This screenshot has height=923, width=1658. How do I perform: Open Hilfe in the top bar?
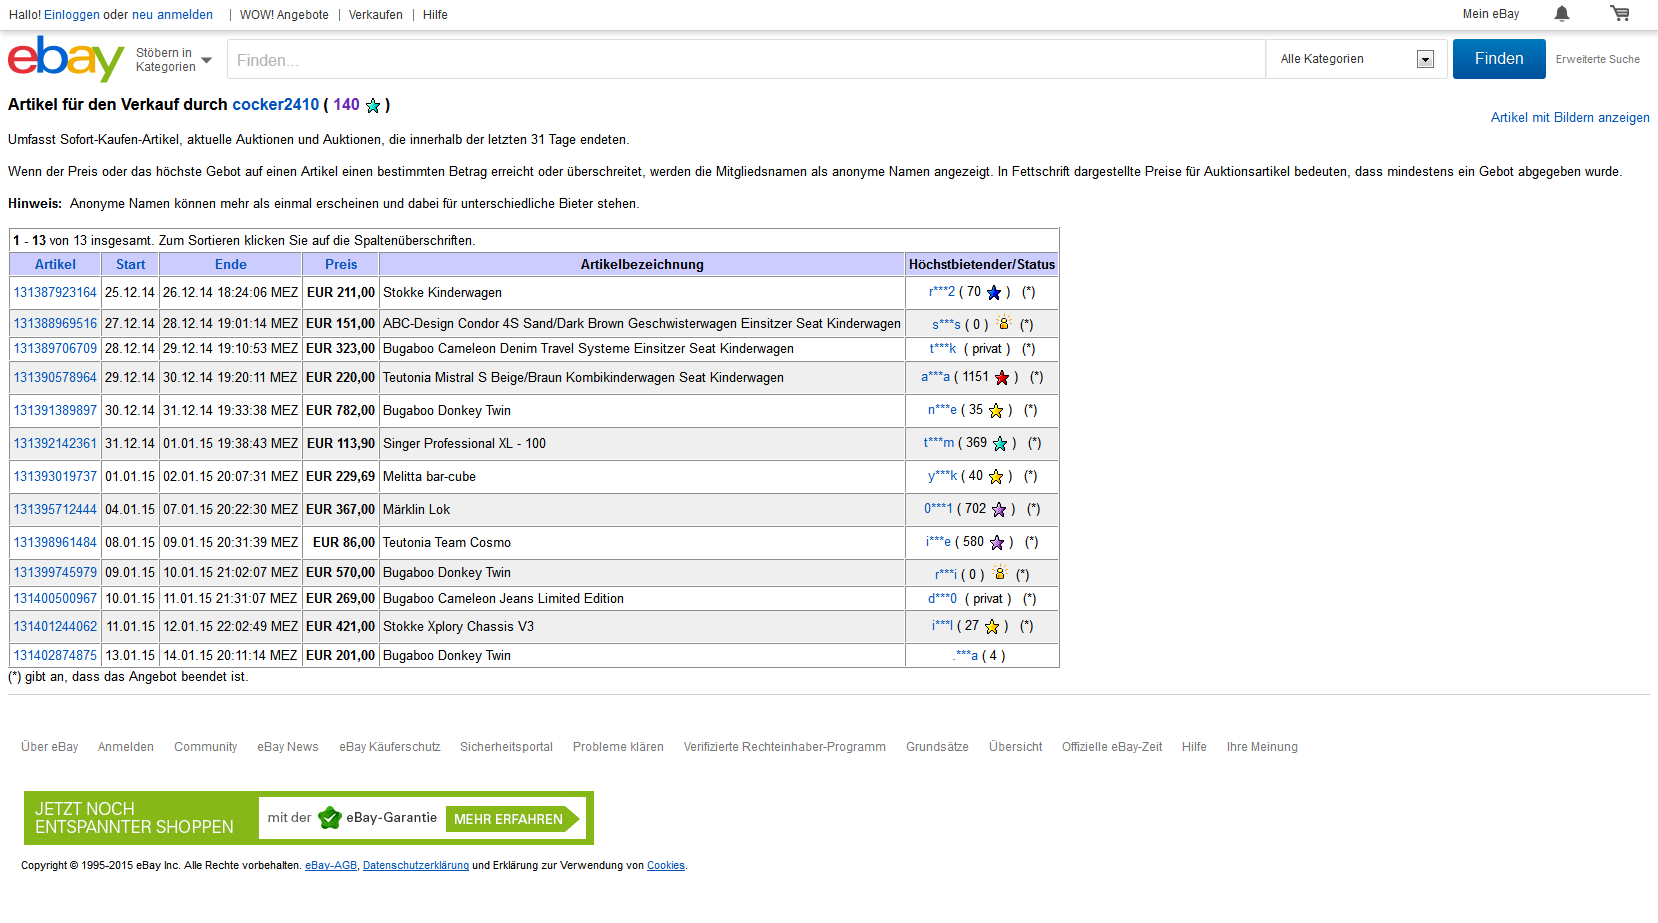(x=435, y=15)
